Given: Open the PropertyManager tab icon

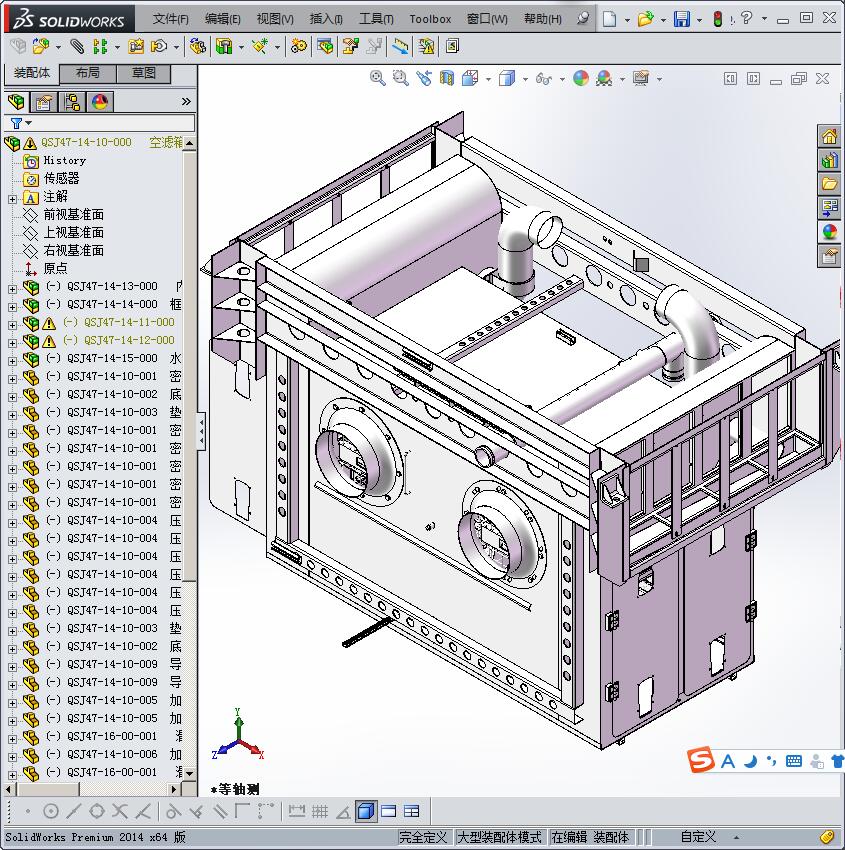Looking at the screenshot, I should click(44, 102).
